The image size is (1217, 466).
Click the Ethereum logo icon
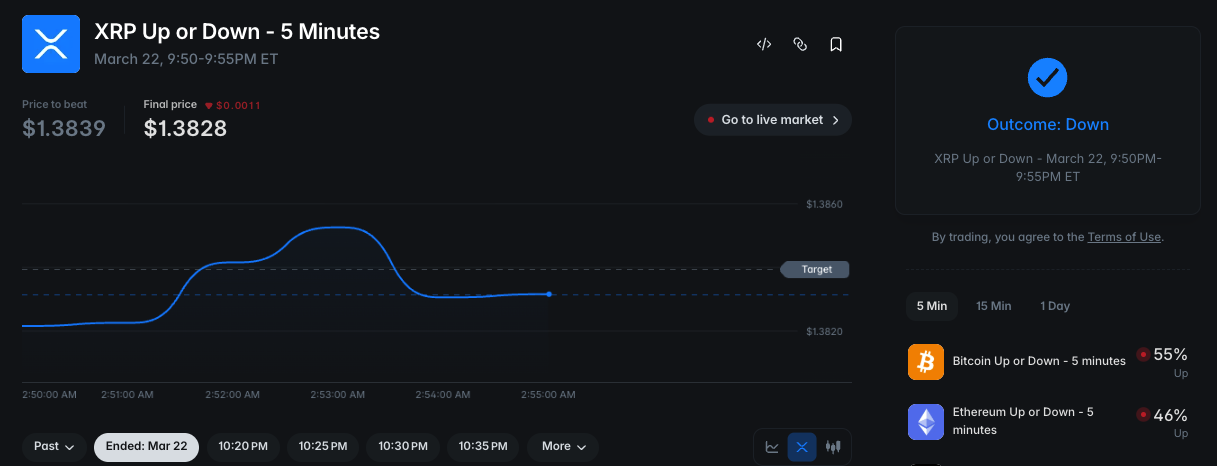(x=926, y=421)
